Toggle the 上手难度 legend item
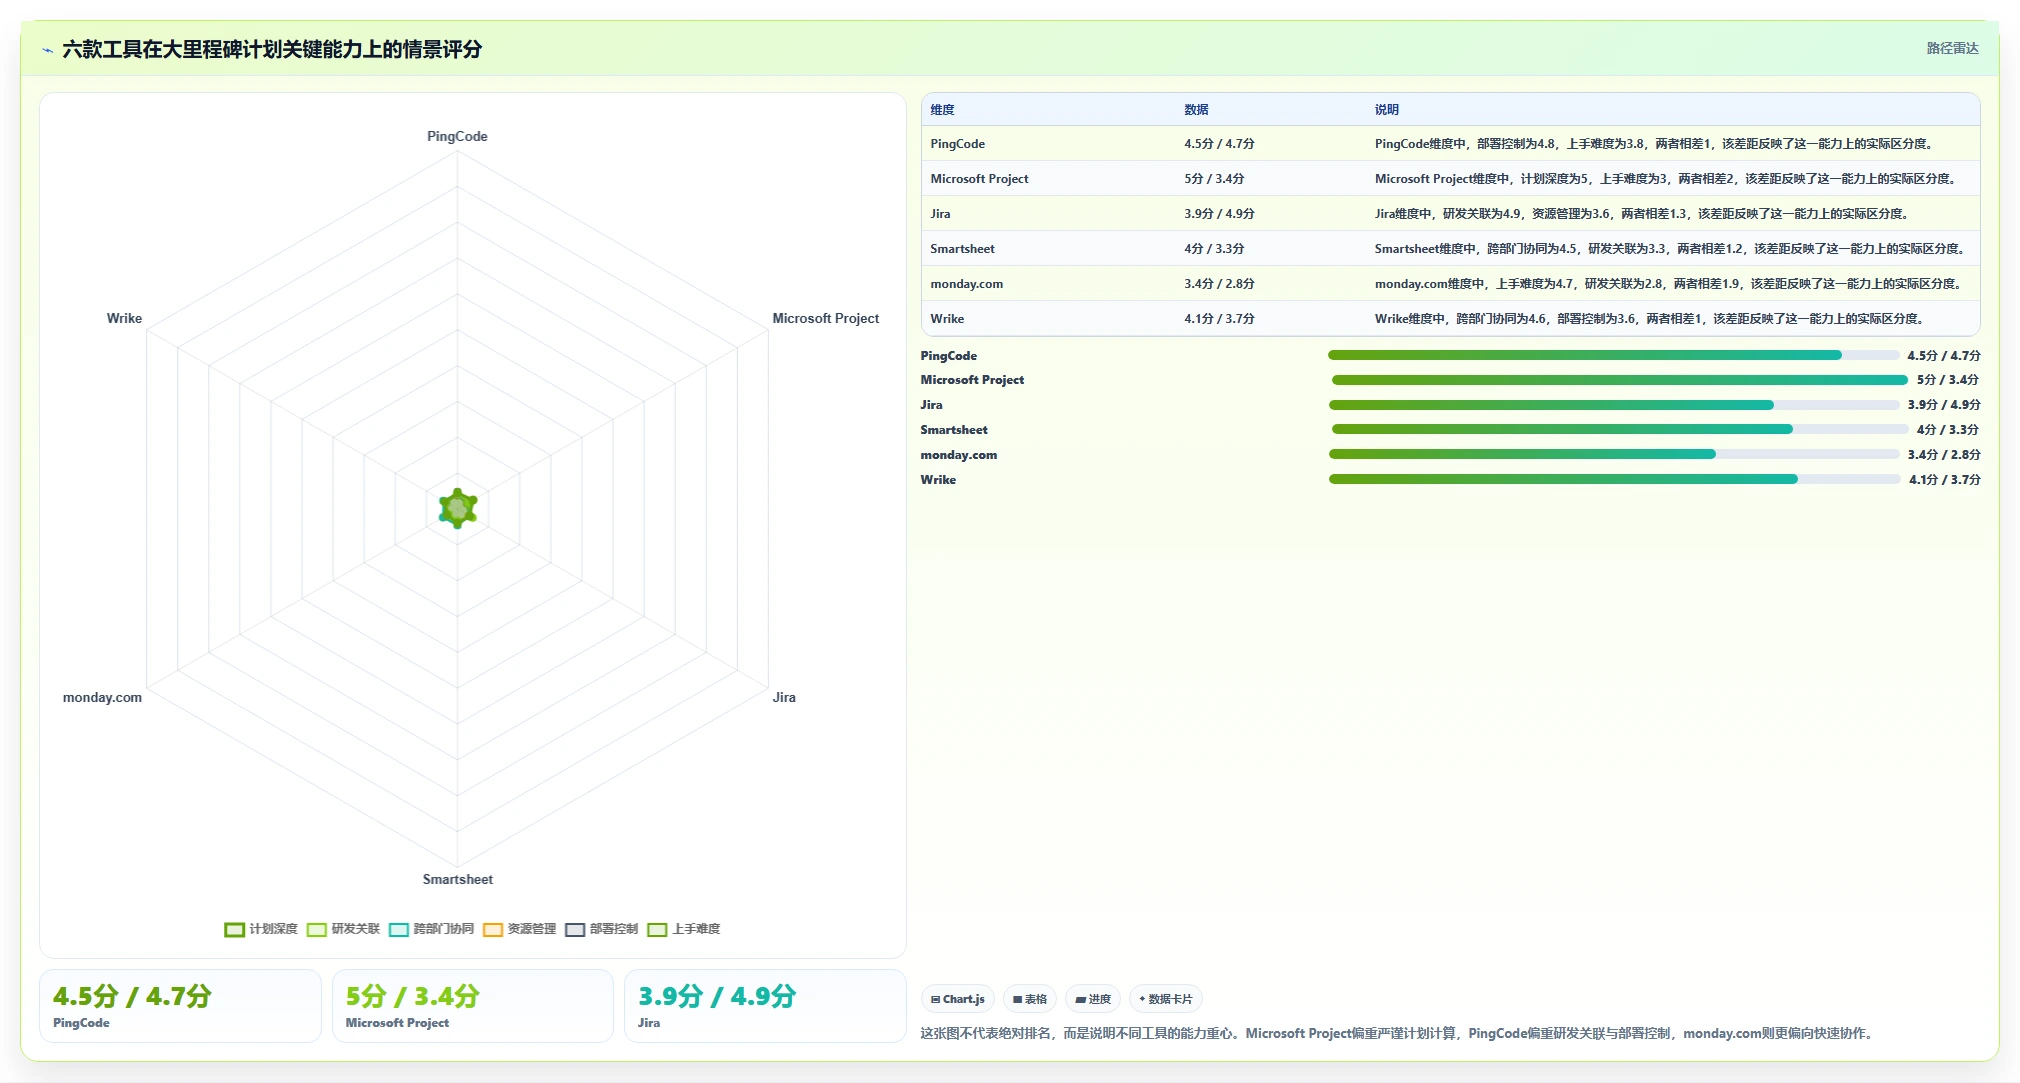The height and width of the screenshot is (1083, 2020). tap(684, 929)
